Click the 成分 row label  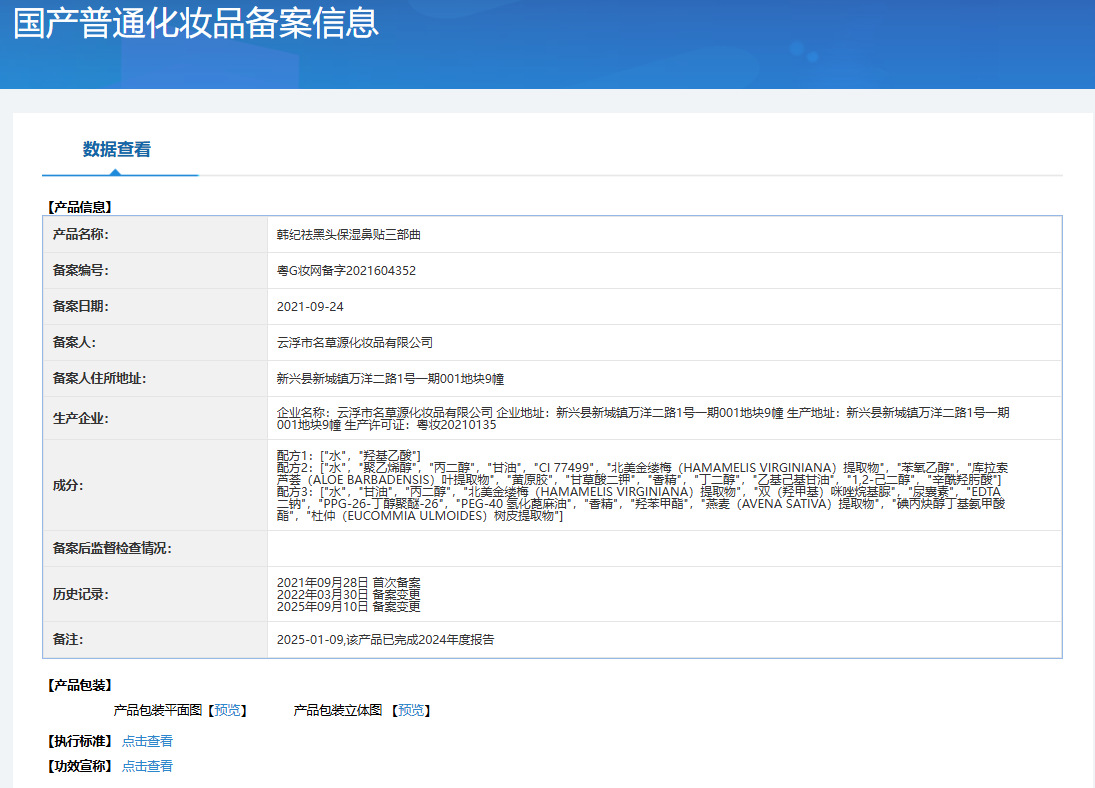click(x=68, y=486)
